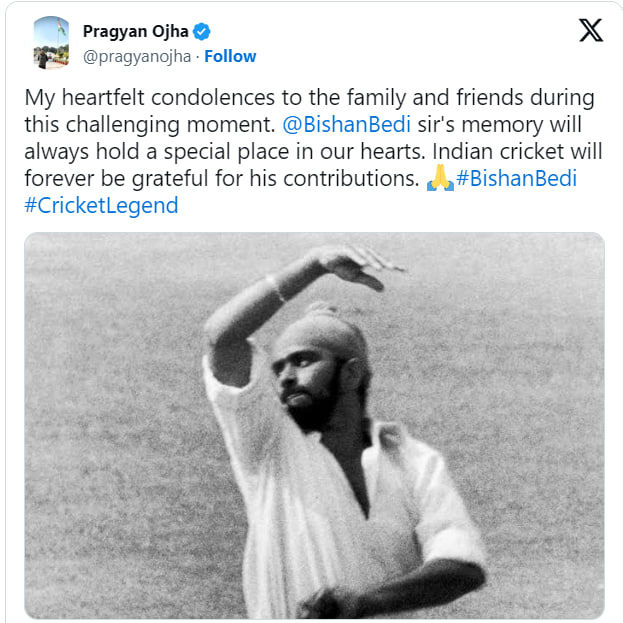
Task: Click the phrase 'Indian cricket will' in the tweet
Action: [517, 151]
